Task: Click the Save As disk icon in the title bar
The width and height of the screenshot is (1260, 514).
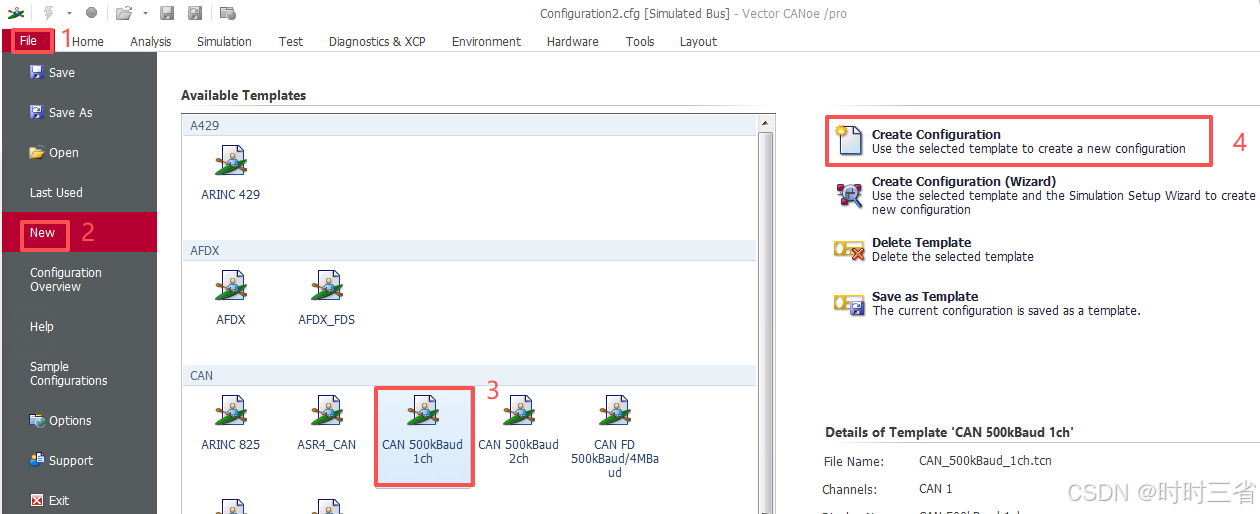Action: [195, 13]
